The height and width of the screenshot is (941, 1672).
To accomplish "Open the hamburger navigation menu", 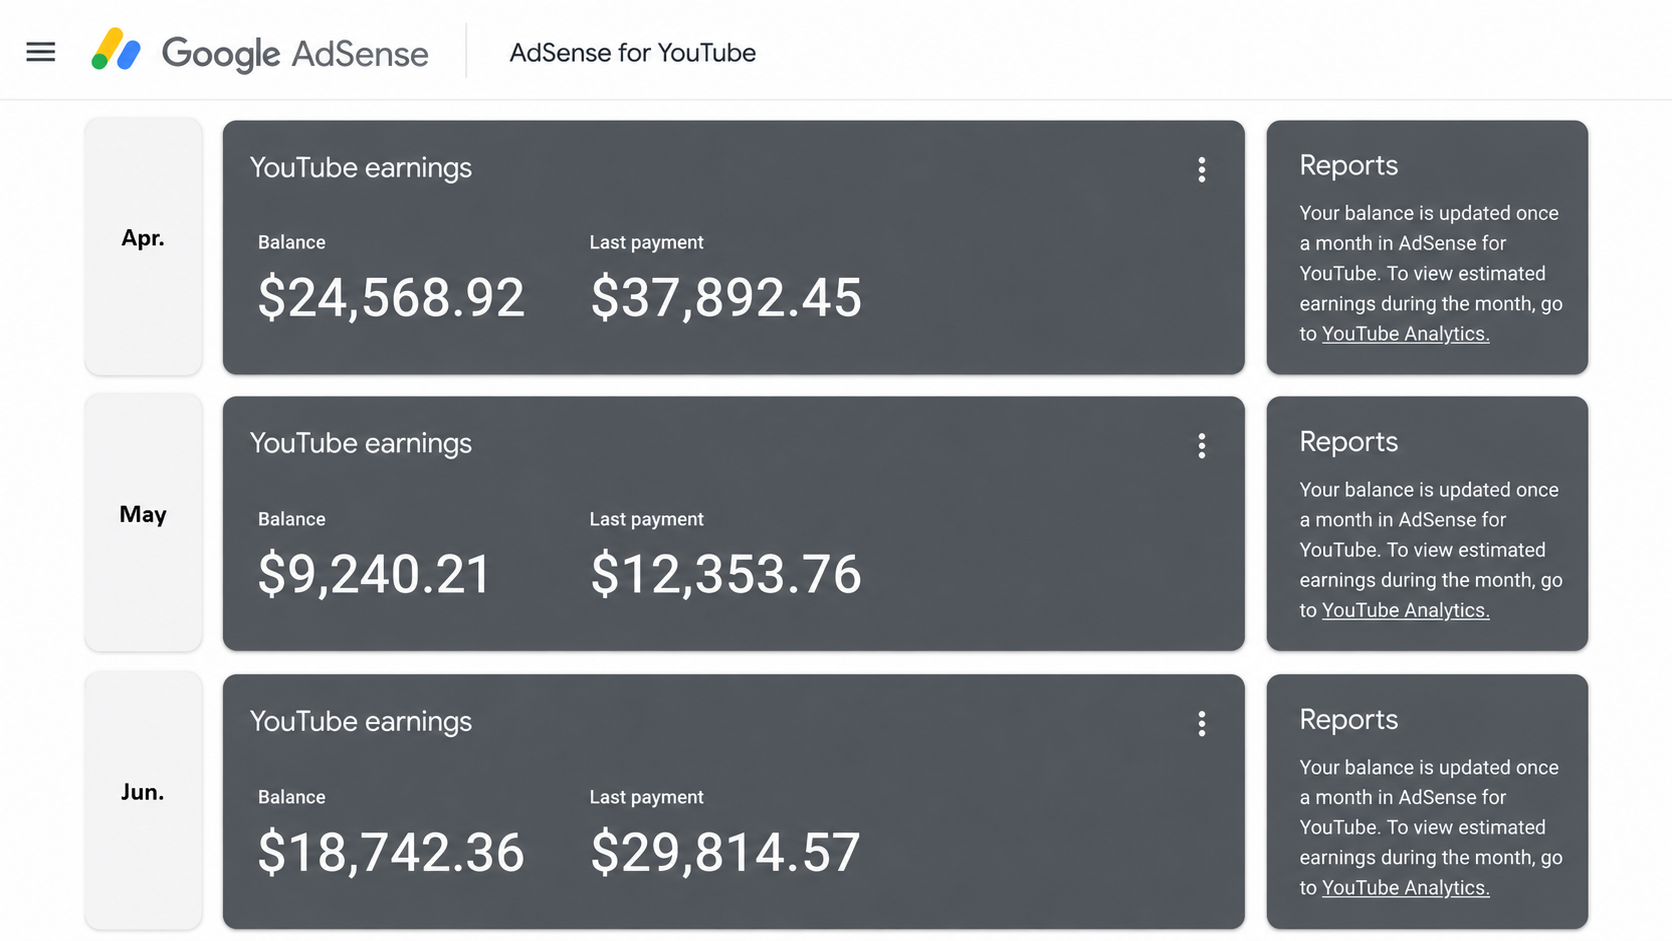I will point(41,52).
